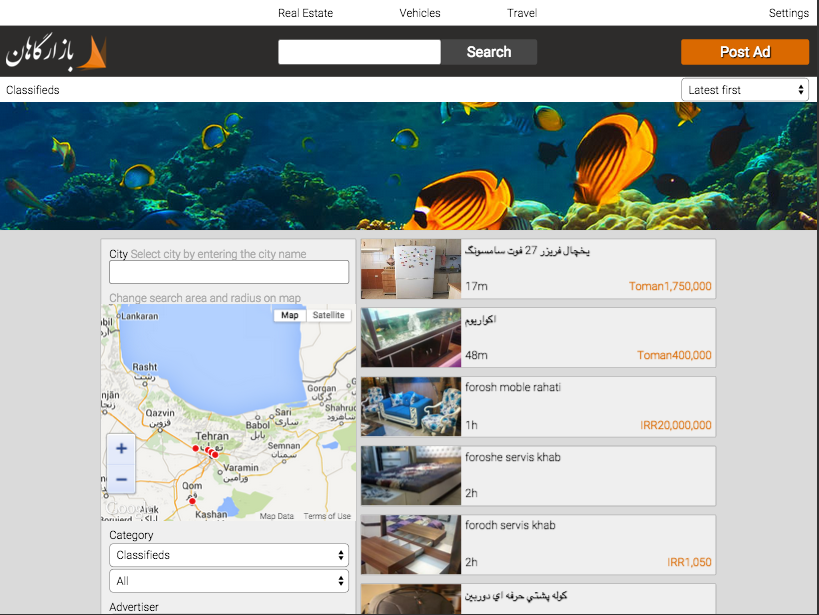The height and width of the screenshot is (615, 819).
Task: Open the Latest first sort dropdown
Action: (745, 90)
